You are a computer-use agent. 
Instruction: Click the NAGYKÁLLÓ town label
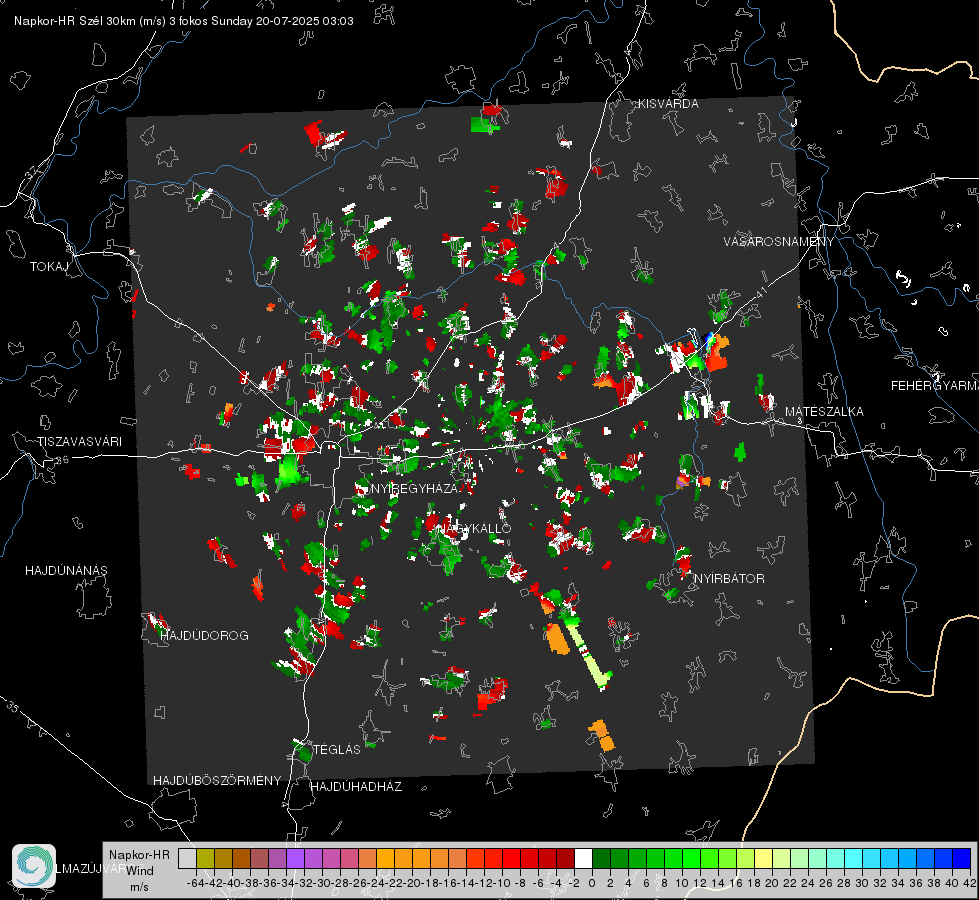pos(475,528)
